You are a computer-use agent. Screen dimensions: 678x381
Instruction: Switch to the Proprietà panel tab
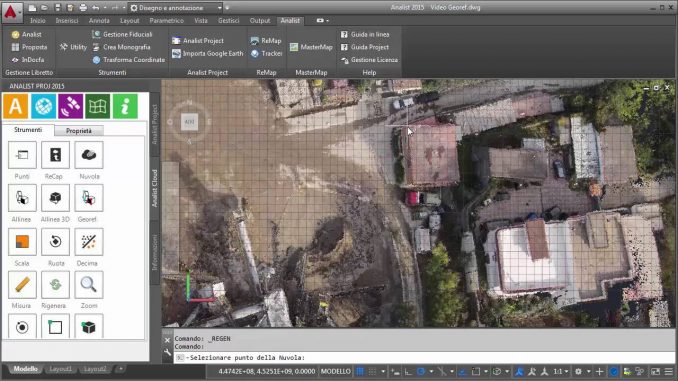[79, 131]
